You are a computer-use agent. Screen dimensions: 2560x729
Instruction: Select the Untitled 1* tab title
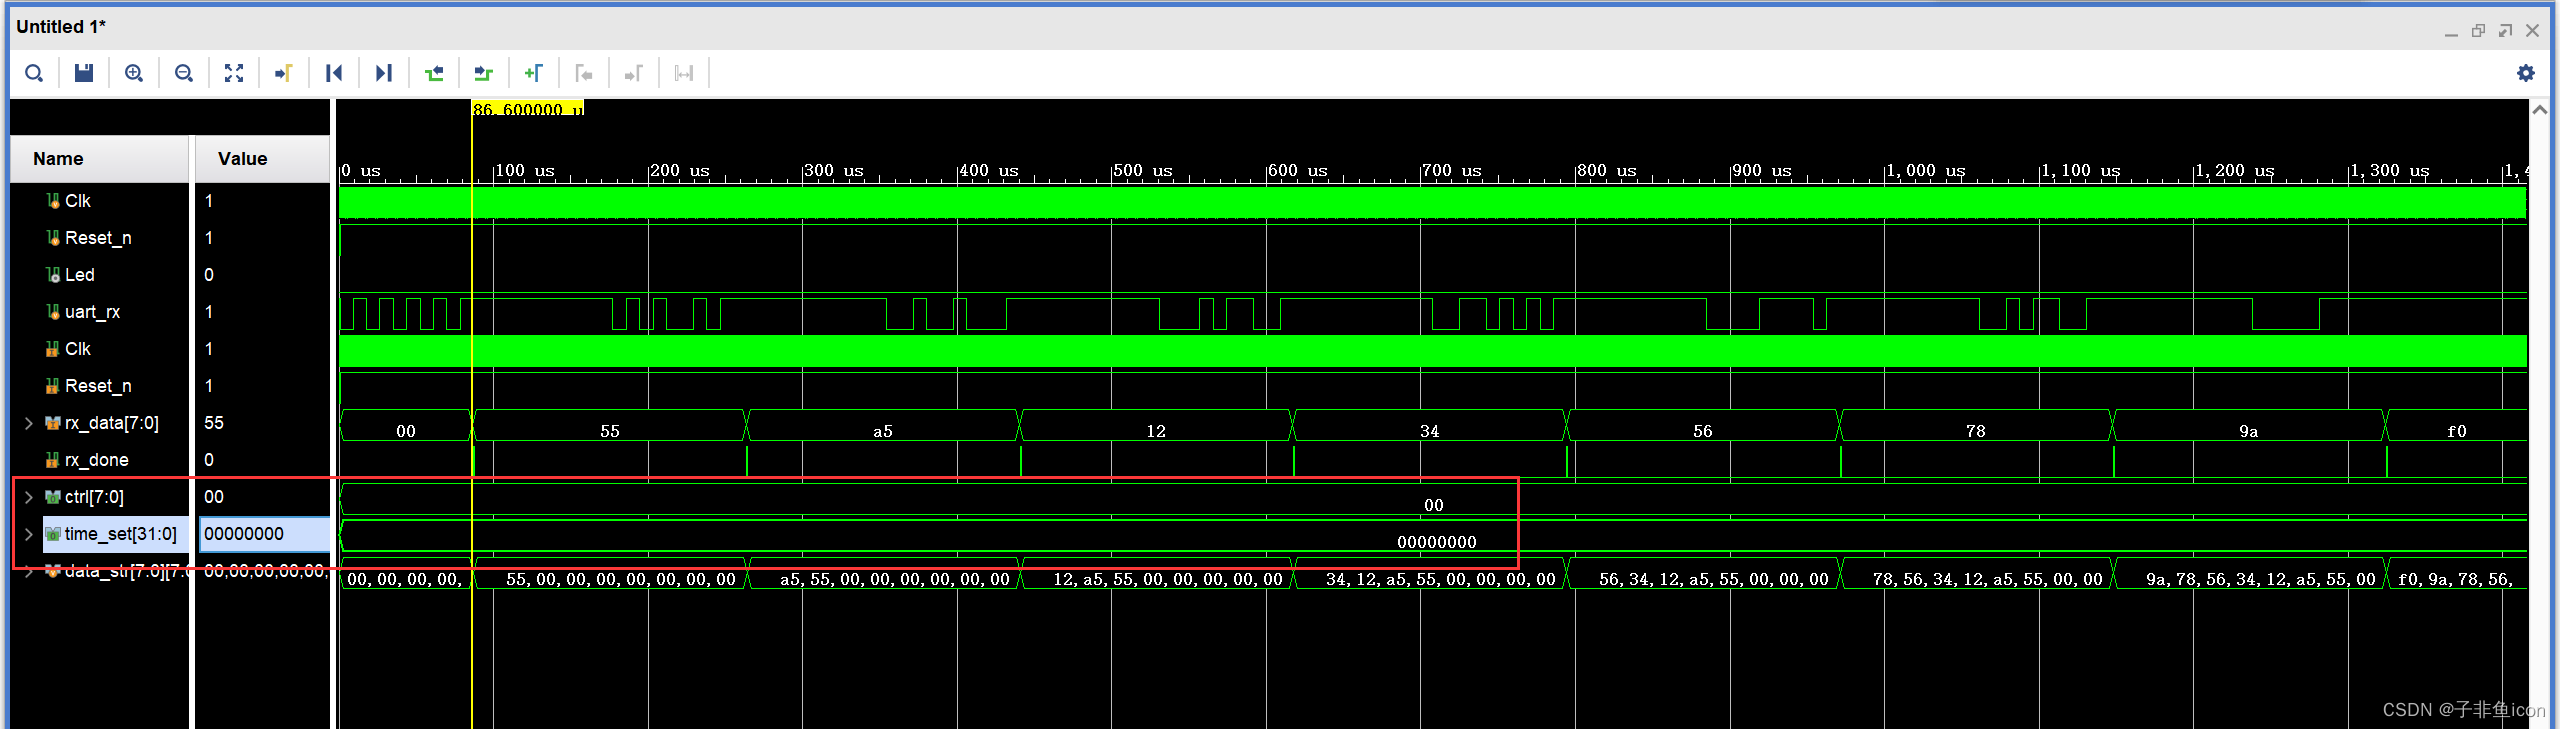61,27
